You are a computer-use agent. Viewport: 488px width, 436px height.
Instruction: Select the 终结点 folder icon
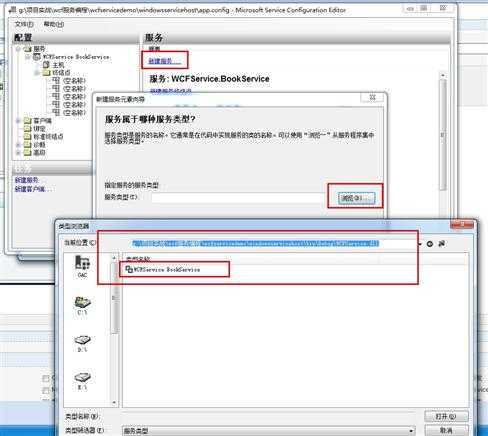click(47, 72)
